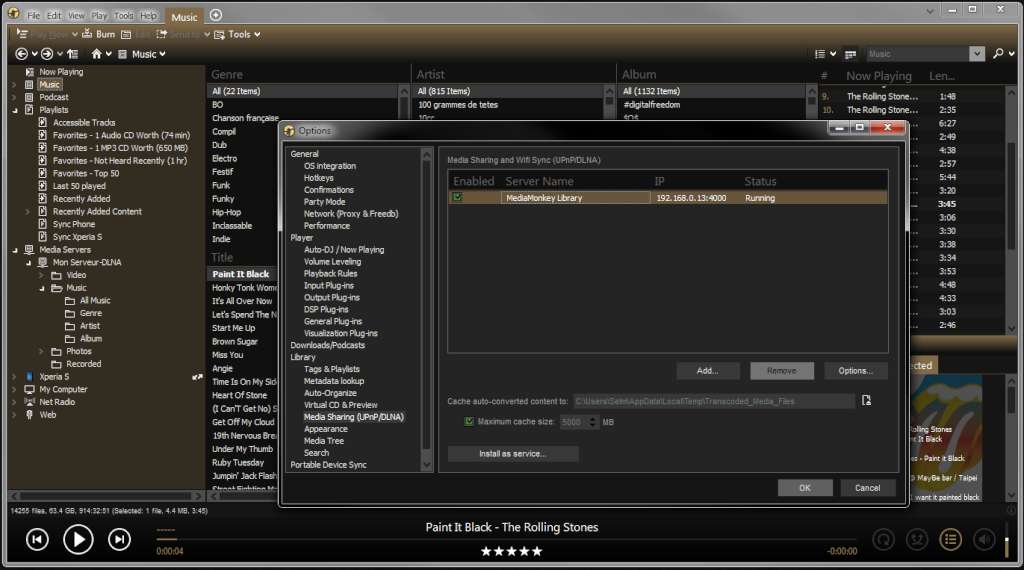
Task: Open the View menu
Action: point(76,16)
